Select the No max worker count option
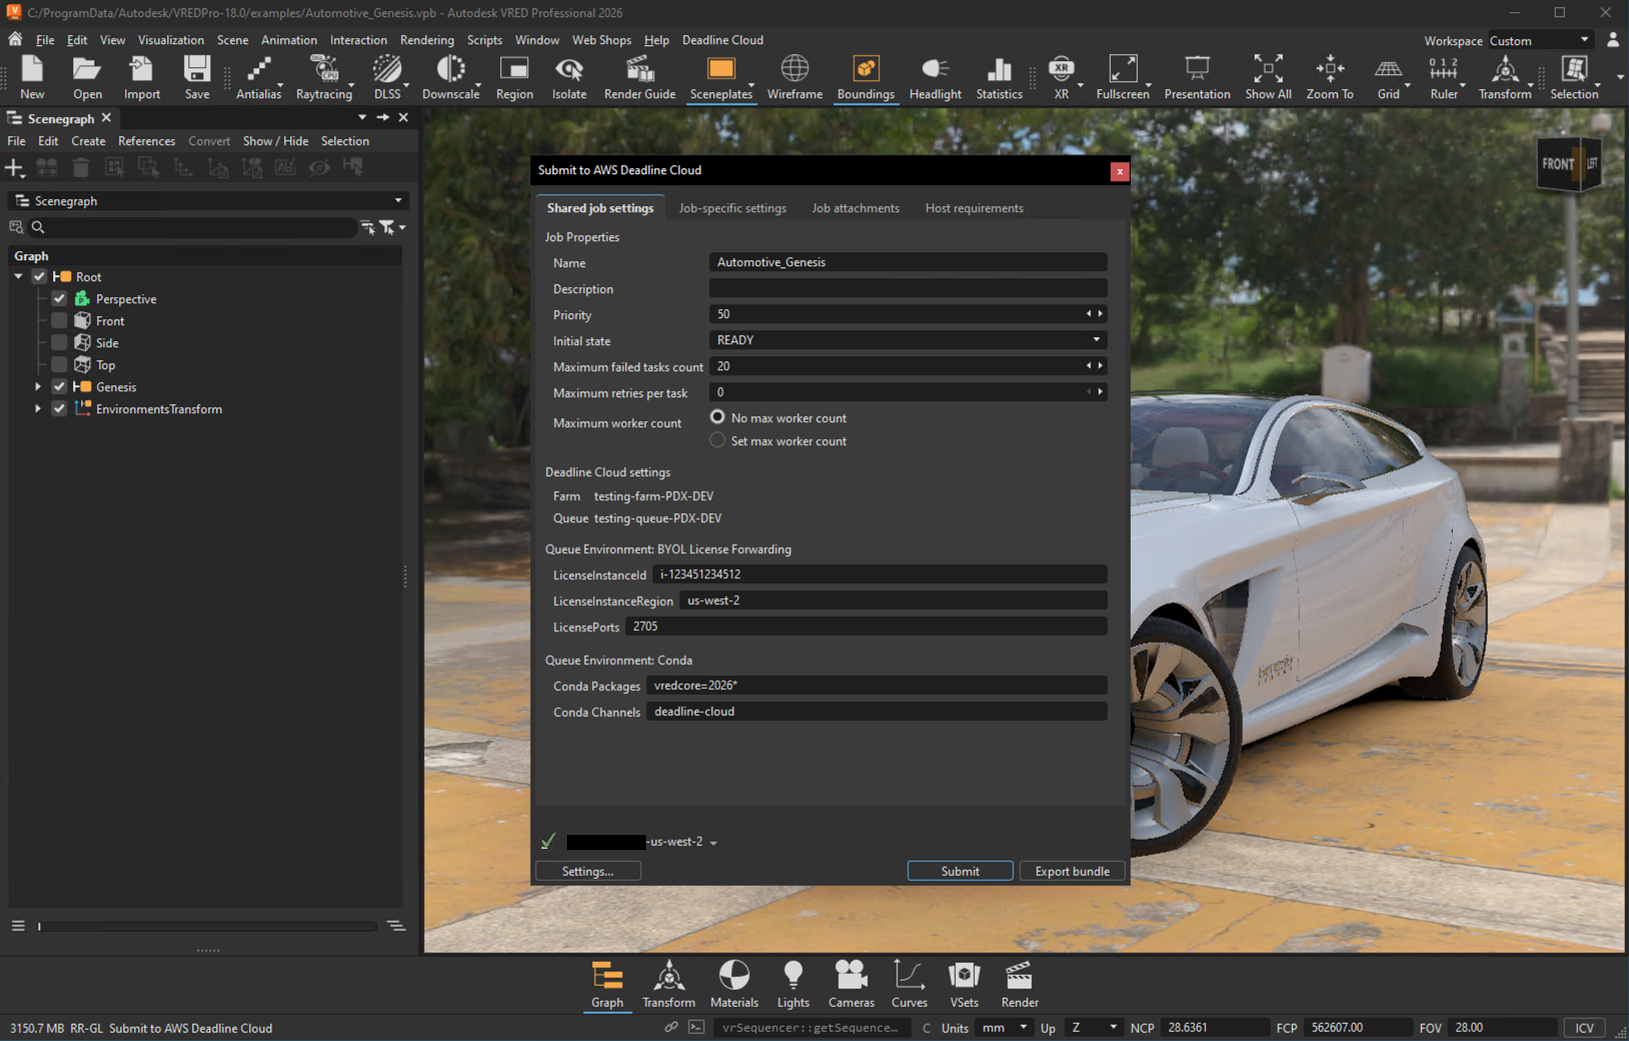The image size is (1629, 1041). [717, 417]
